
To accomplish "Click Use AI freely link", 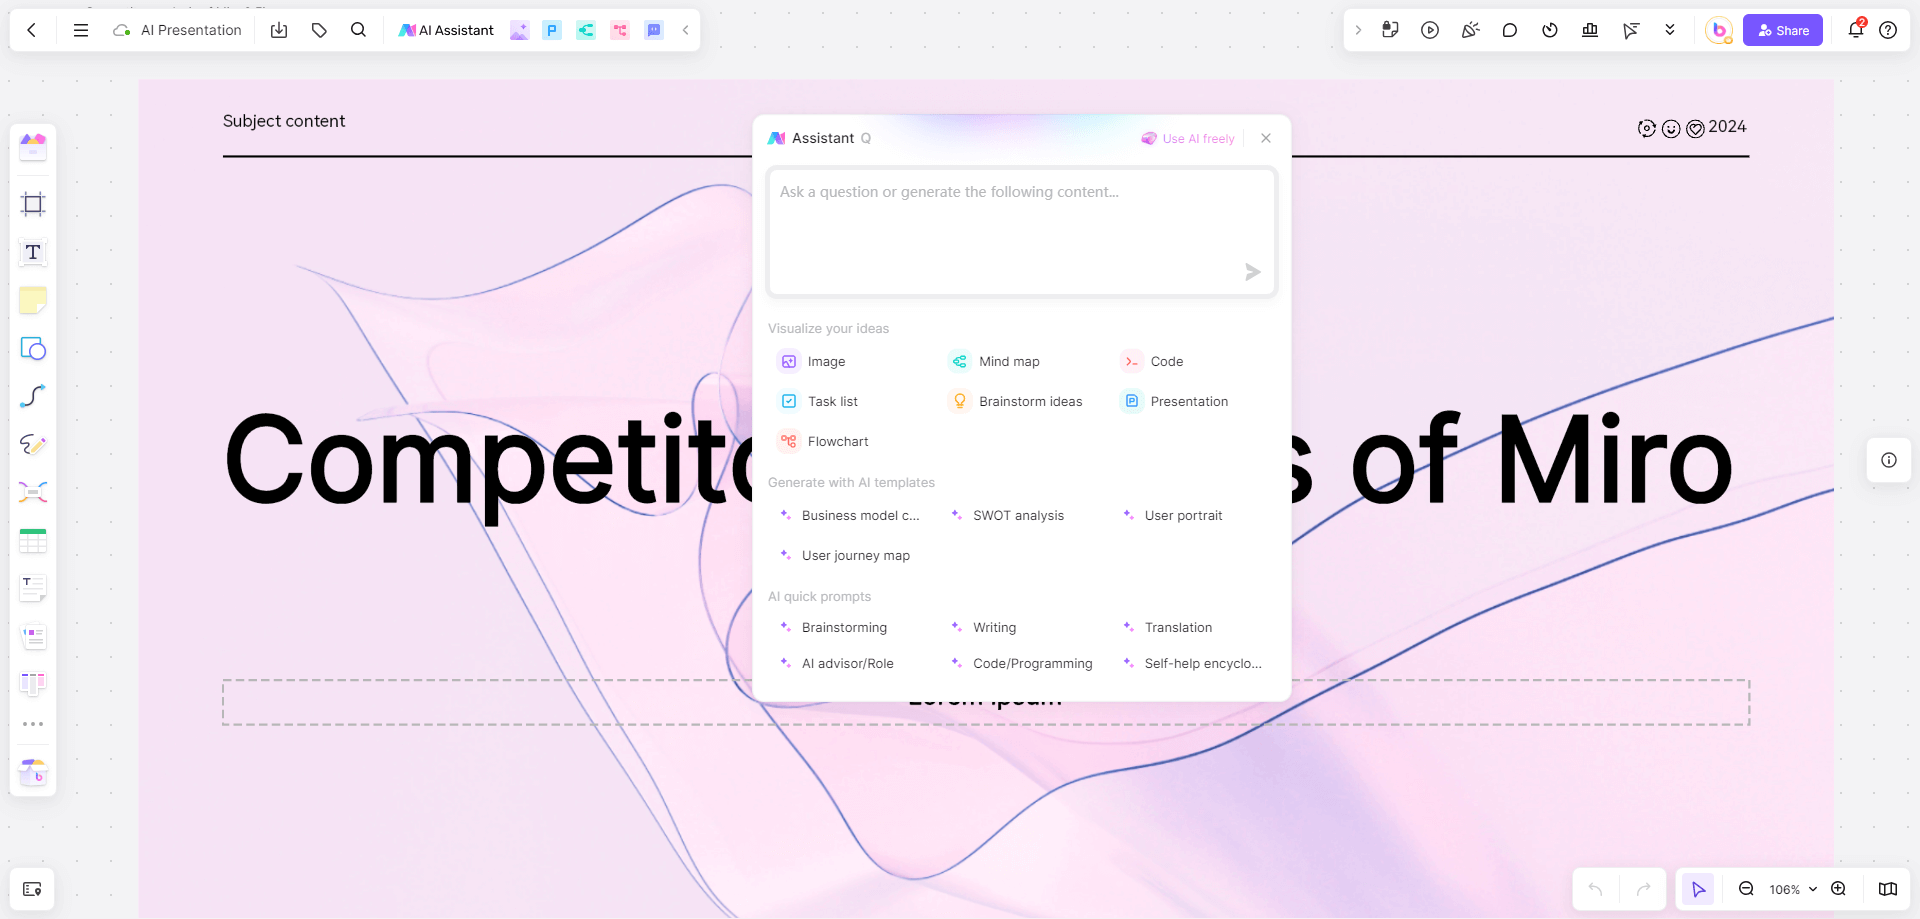I will coord(1188,139).
